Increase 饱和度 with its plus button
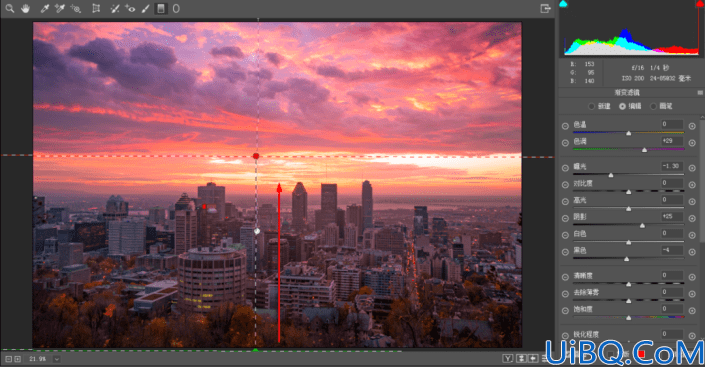This screenshot has width=705, height=367. [692, 310]
